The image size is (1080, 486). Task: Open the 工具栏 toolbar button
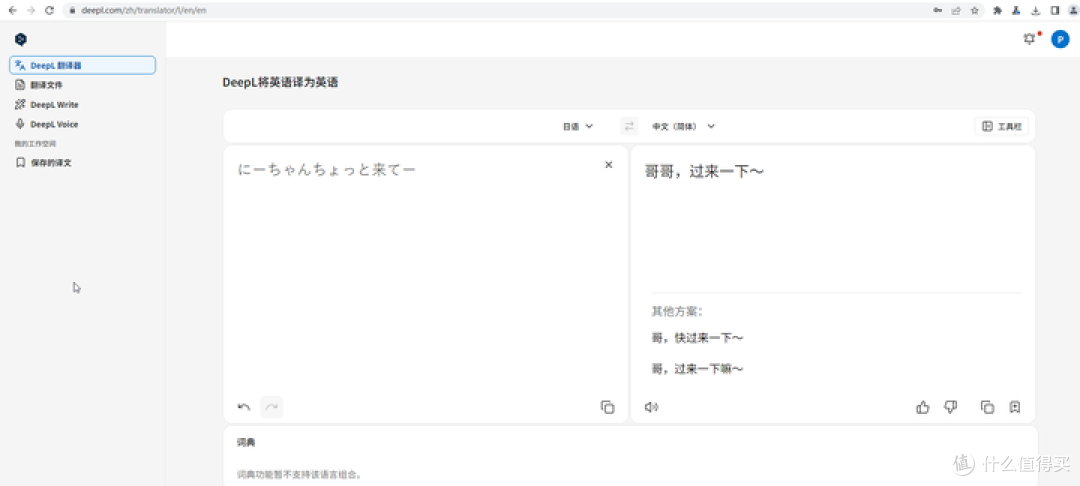click(1002, 127)
